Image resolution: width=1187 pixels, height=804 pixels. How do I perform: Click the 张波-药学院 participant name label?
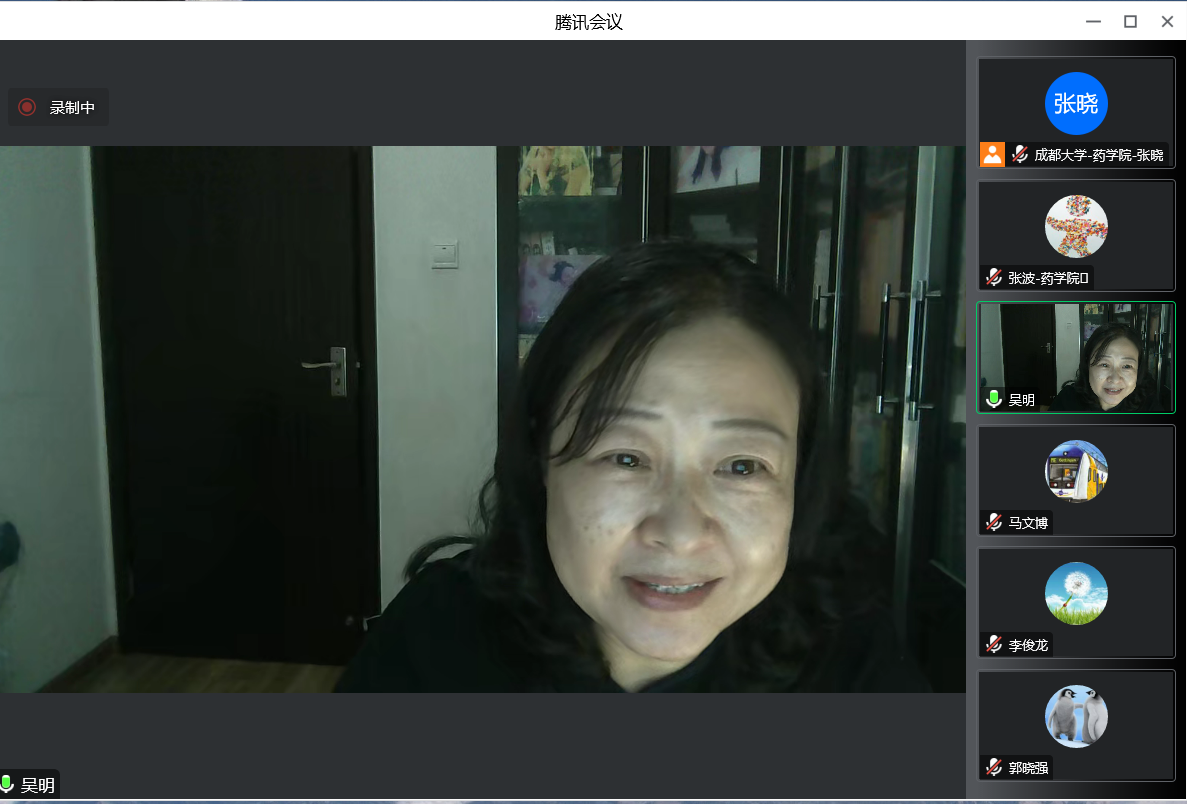point(1047,278)
